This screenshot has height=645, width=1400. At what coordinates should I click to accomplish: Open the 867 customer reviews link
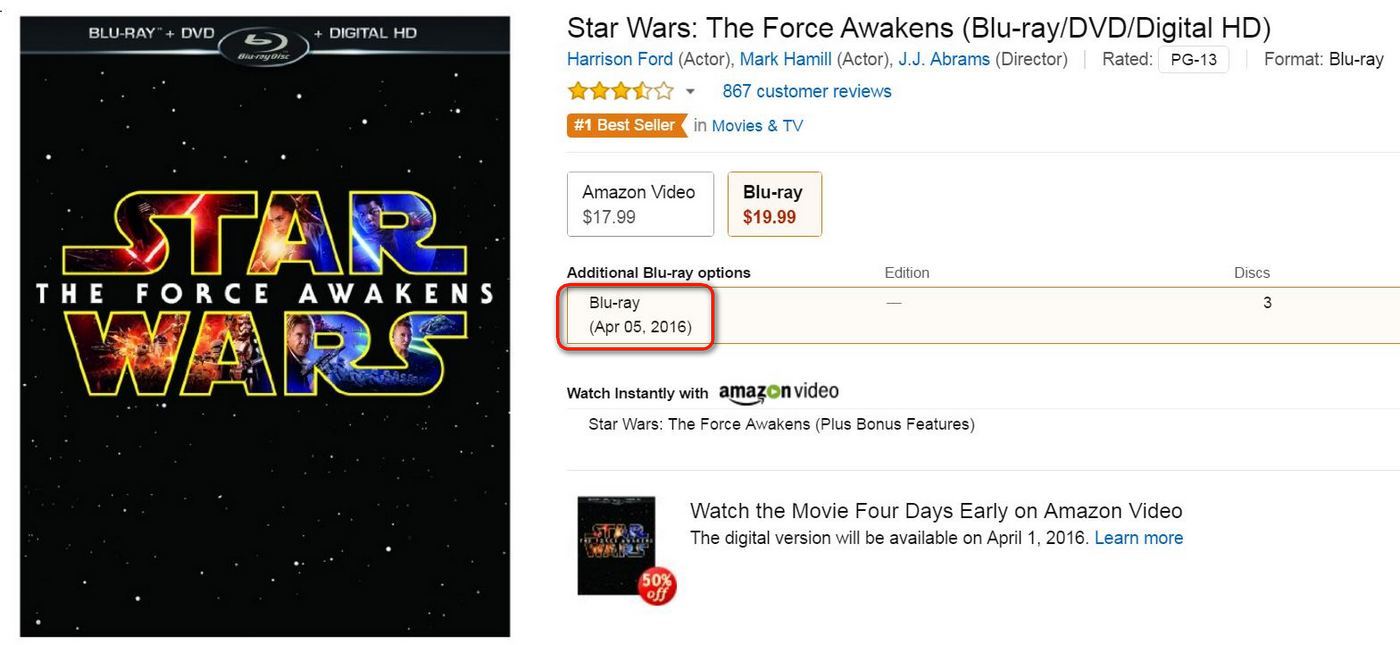(806, 91)
